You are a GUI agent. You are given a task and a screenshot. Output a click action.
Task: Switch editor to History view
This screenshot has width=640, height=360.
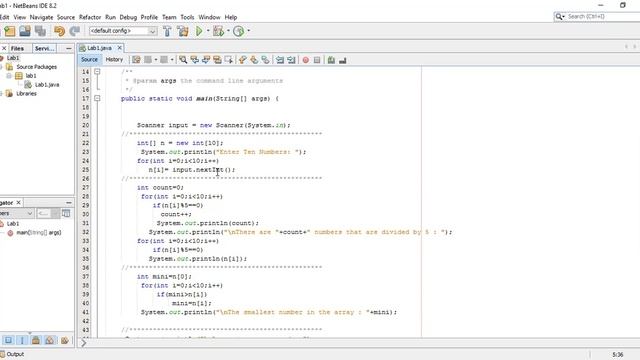click(x=114, y=60)
